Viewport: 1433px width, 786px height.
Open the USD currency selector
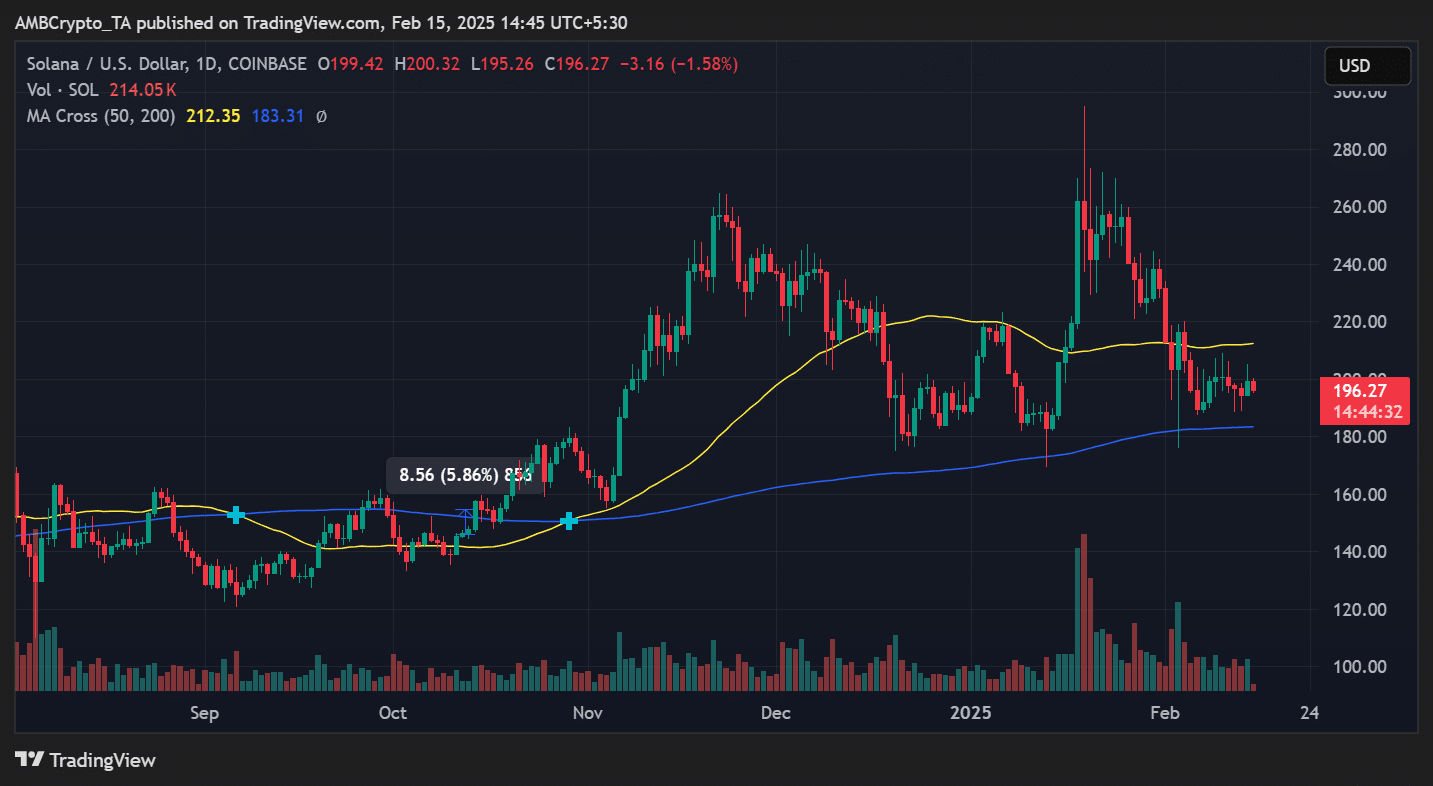coord(1367,66)
